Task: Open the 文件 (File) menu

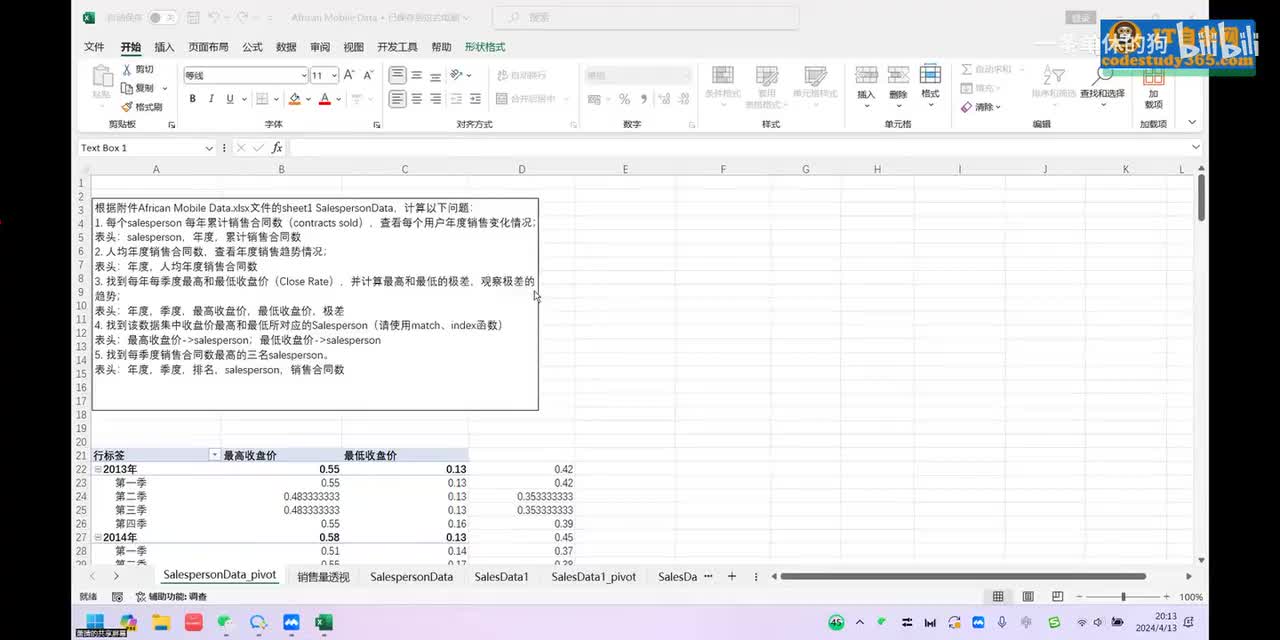Action: (x=94, y=47)
